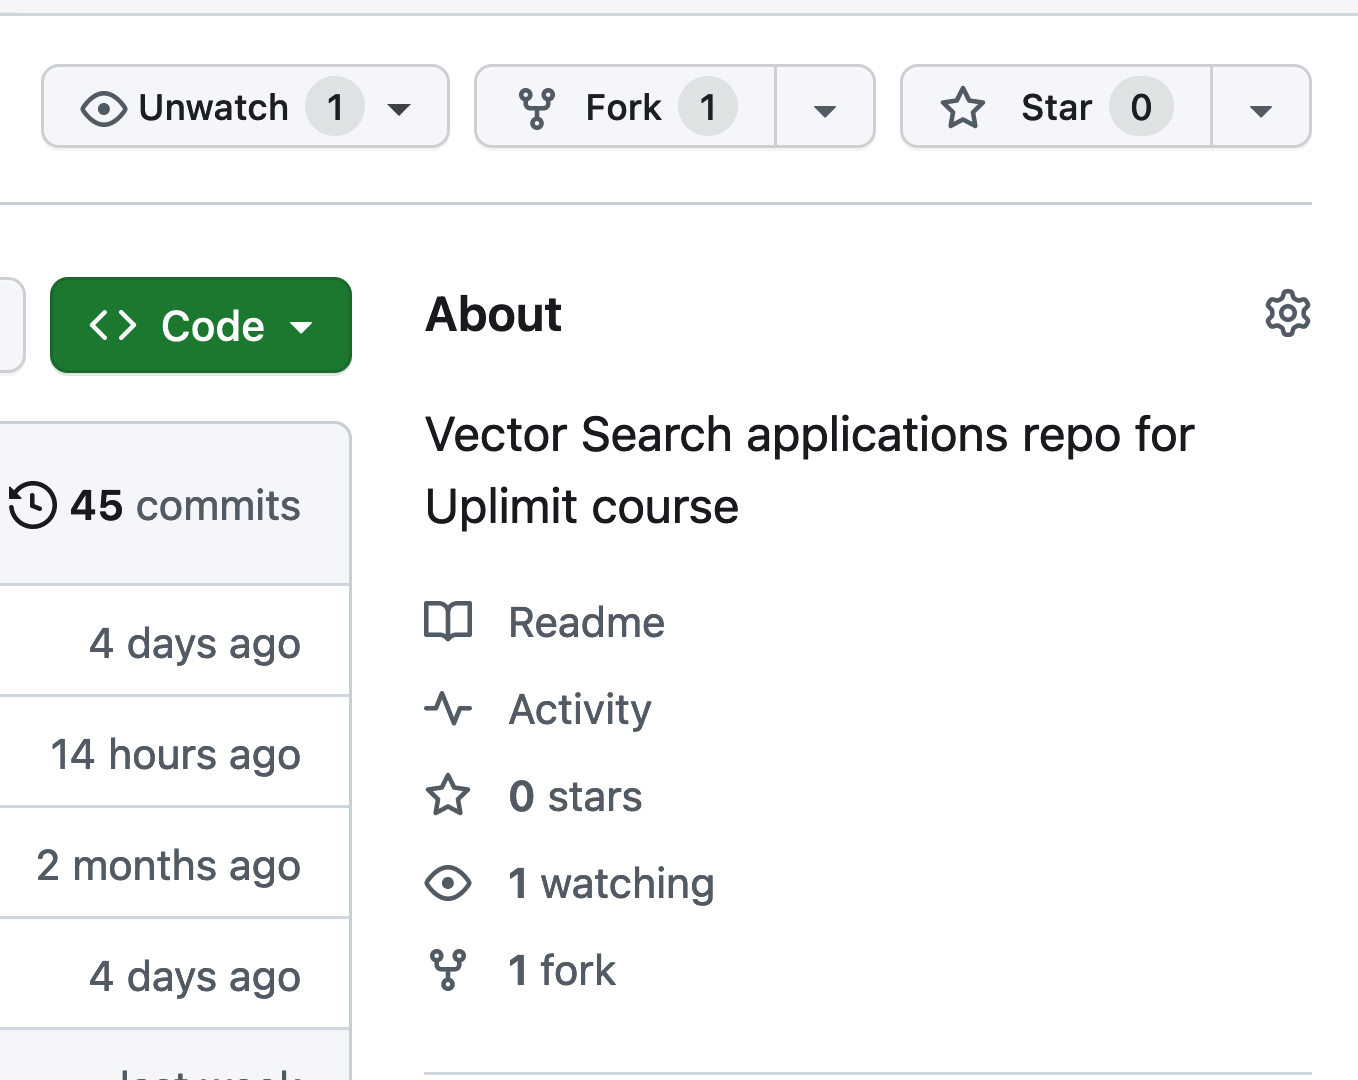
Task: Open the 45 commits history
Action: point(185,506)
